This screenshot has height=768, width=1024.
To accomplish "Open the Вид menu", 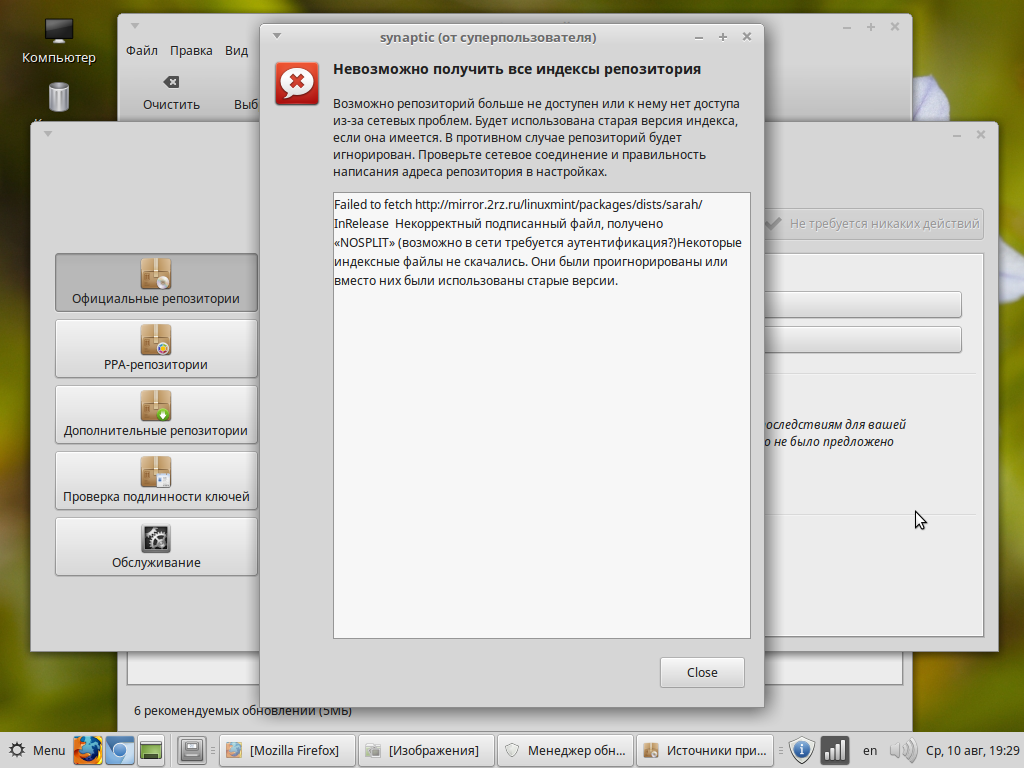I will click(236, 51).
